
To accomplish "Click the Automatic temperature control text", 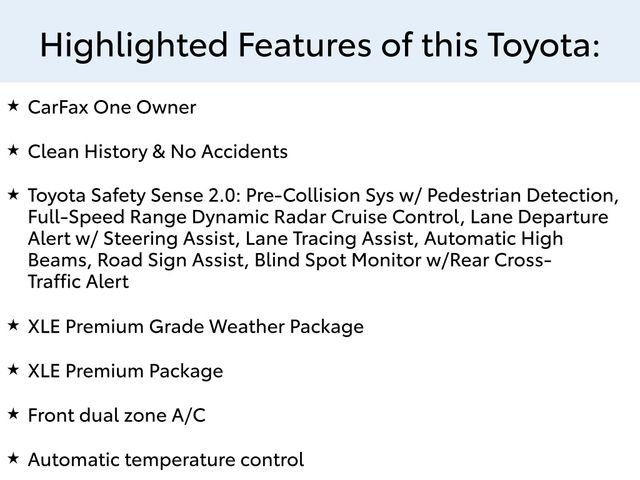I will [x=166, y=460].
